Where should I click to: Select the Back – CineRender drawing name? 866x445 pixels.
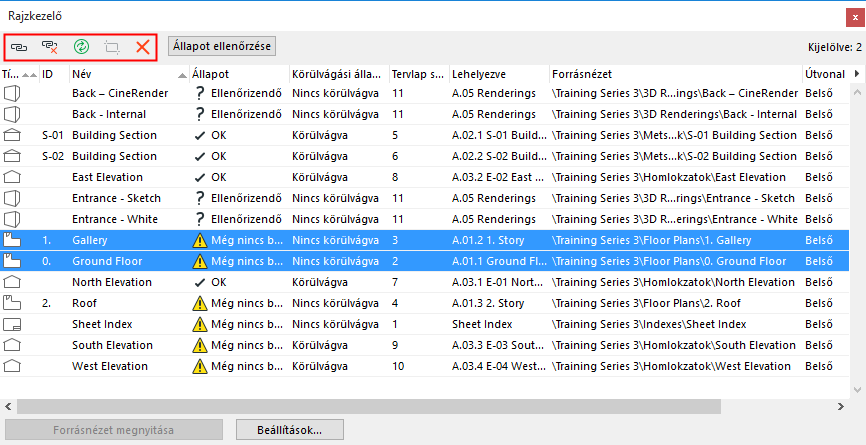pos(120,93)
